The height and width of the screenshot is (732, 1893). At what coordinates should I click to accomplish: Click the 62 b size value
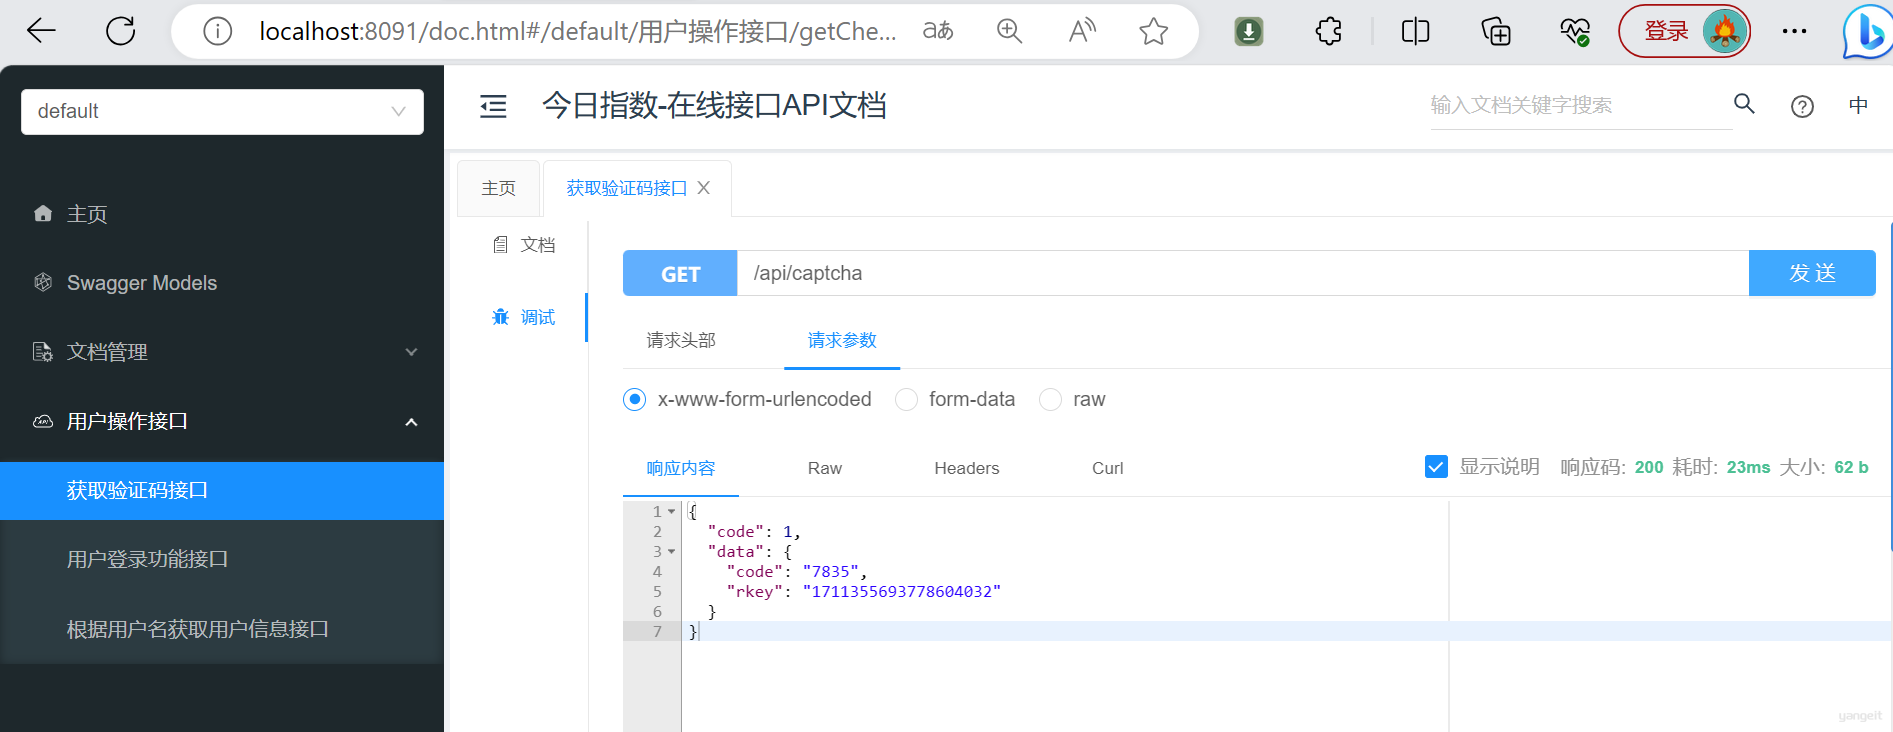(1851, 467)
